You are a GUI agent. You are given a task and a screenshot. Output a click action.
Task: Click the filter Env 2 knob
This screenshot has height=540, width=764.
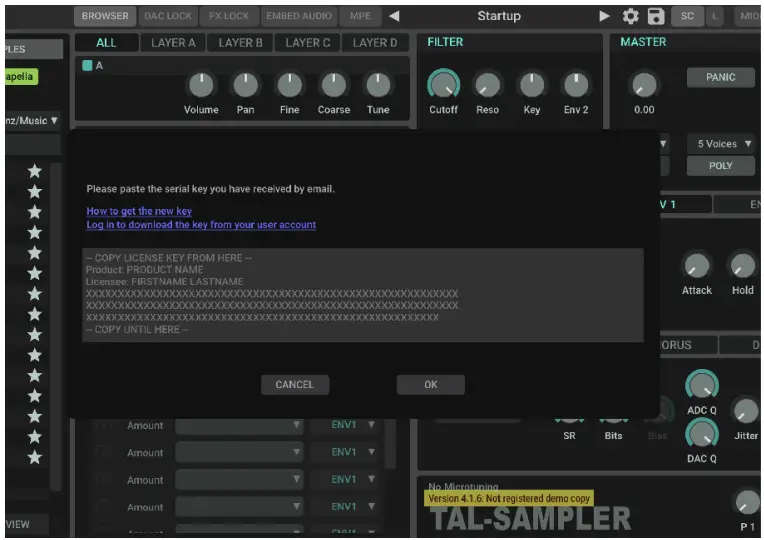click(576, 85)
